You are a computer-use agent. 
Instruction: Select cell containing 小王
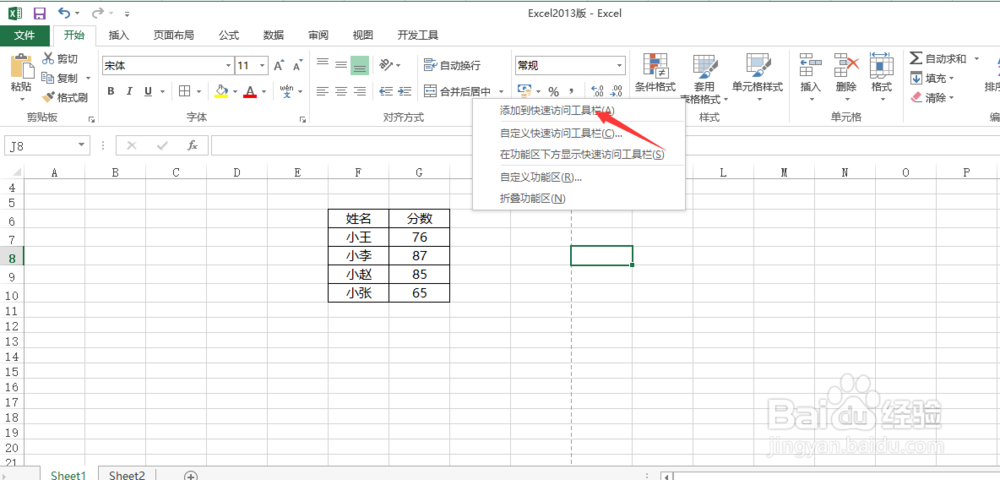point(358,237)
